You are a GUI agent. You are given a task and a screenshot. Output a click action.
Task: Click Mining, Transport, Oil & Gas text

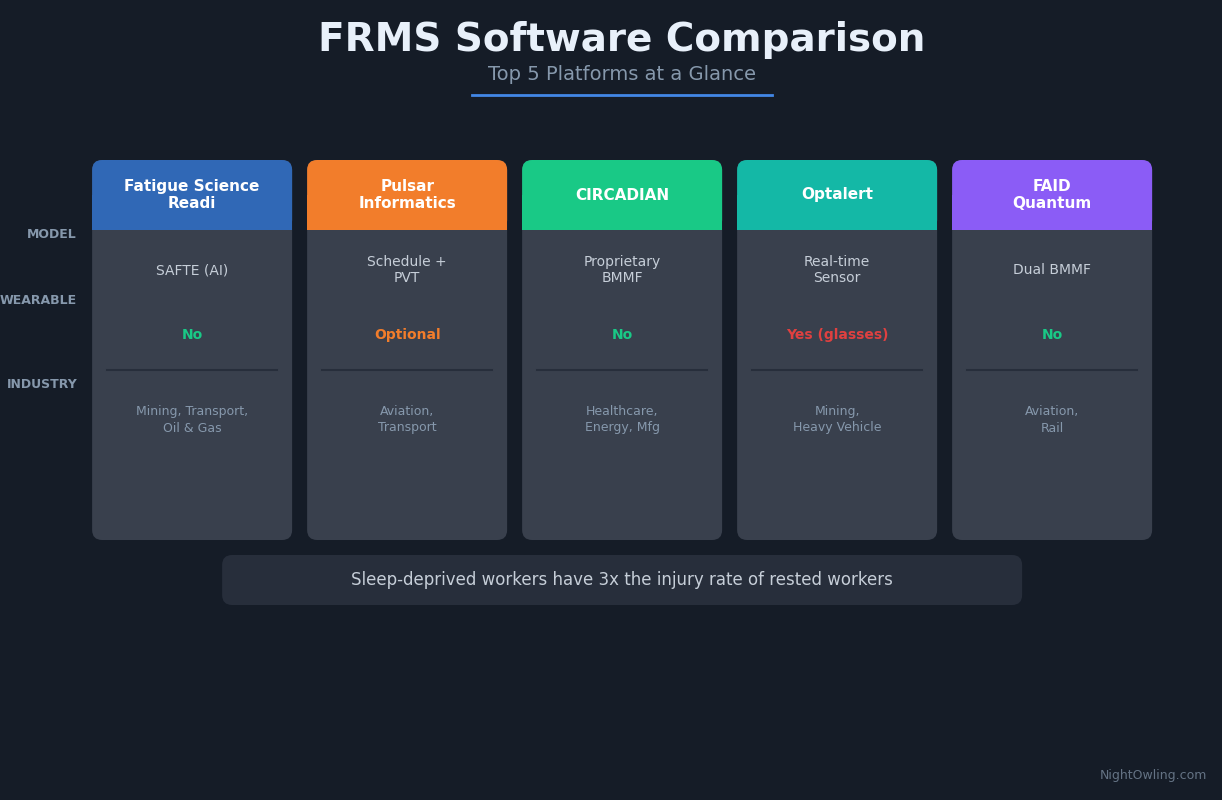pyautogui.click(x=192, y=420)
